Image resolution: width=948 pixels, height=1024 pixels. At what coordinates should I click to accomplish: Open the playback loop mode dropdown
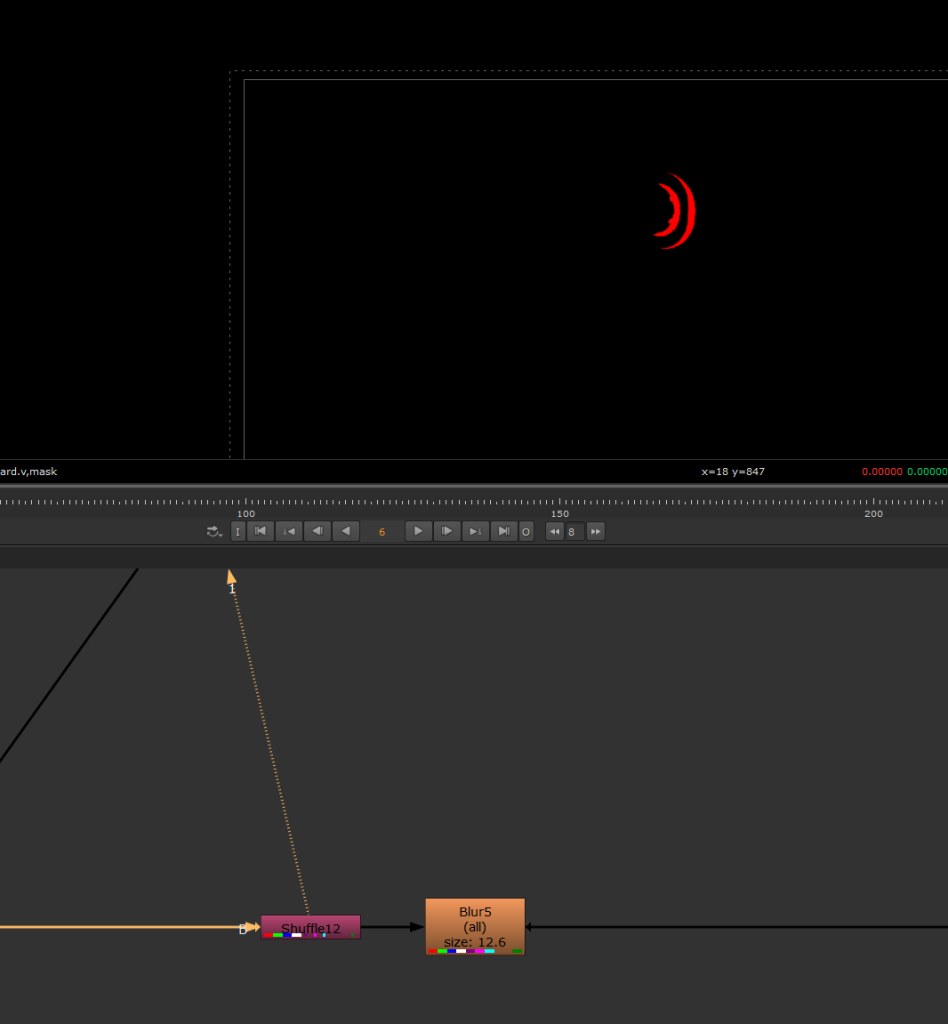[x=214, y=532]
